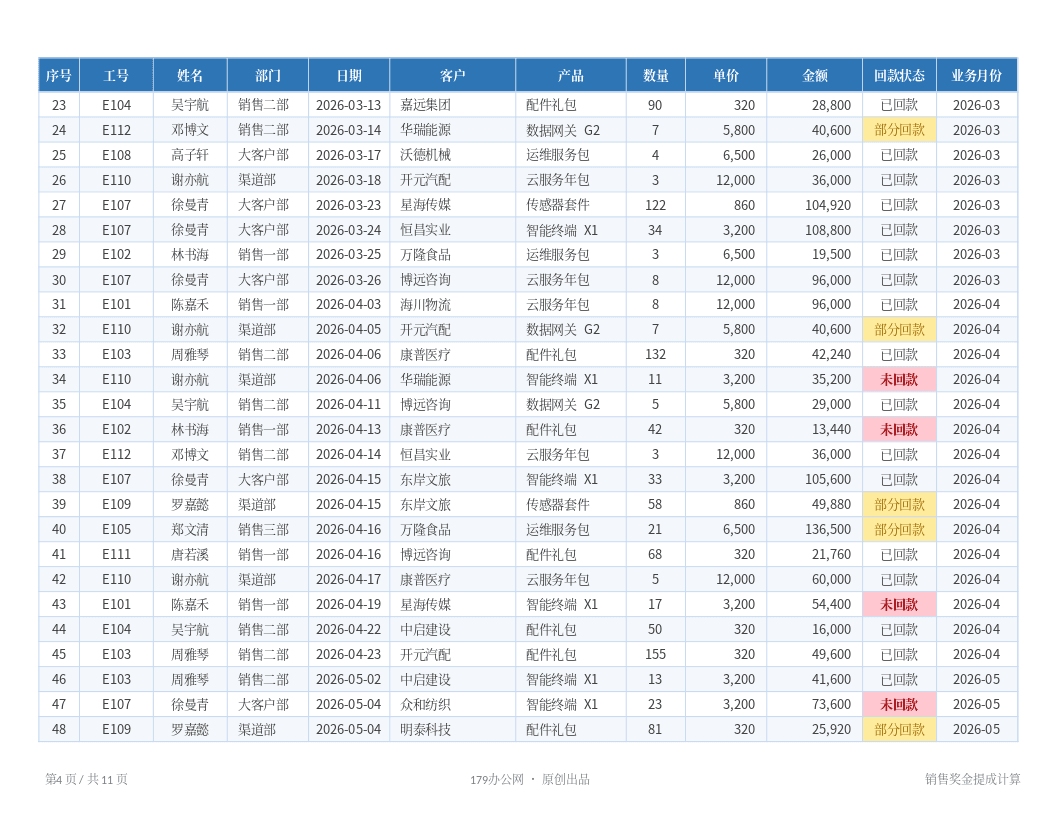This screenshot has height=816, width=1056.
Task: Select '部分回款' status in row 32
Action: pyautogui.click(x=900, y=330)
